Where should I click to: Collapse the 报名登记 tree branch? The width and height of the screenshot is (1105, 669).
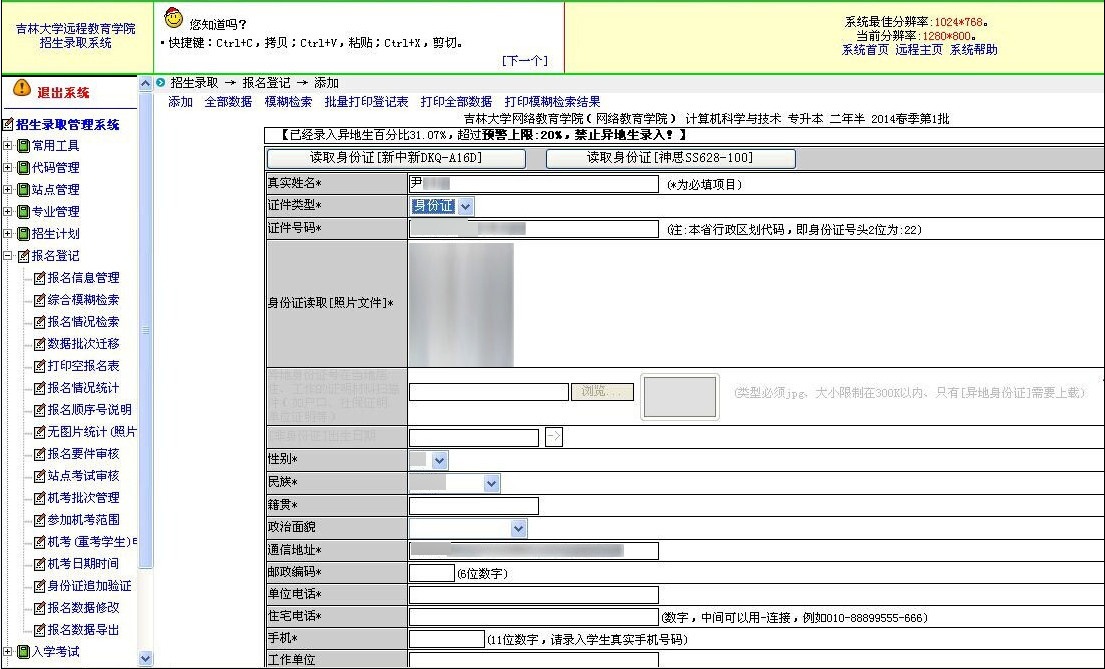click(x=8, y=256)
